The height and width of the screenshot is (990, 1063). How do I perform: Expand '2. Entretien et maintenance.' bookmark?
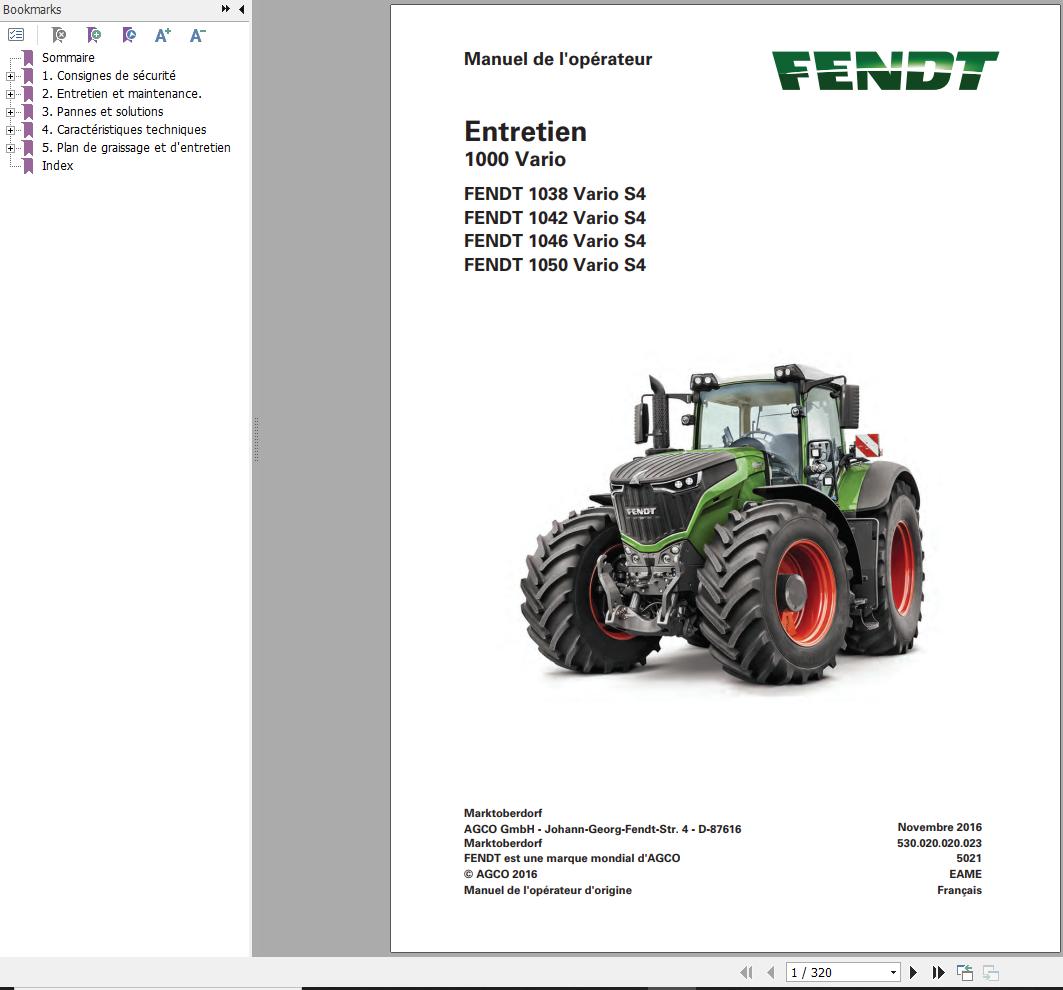point(10,94)
